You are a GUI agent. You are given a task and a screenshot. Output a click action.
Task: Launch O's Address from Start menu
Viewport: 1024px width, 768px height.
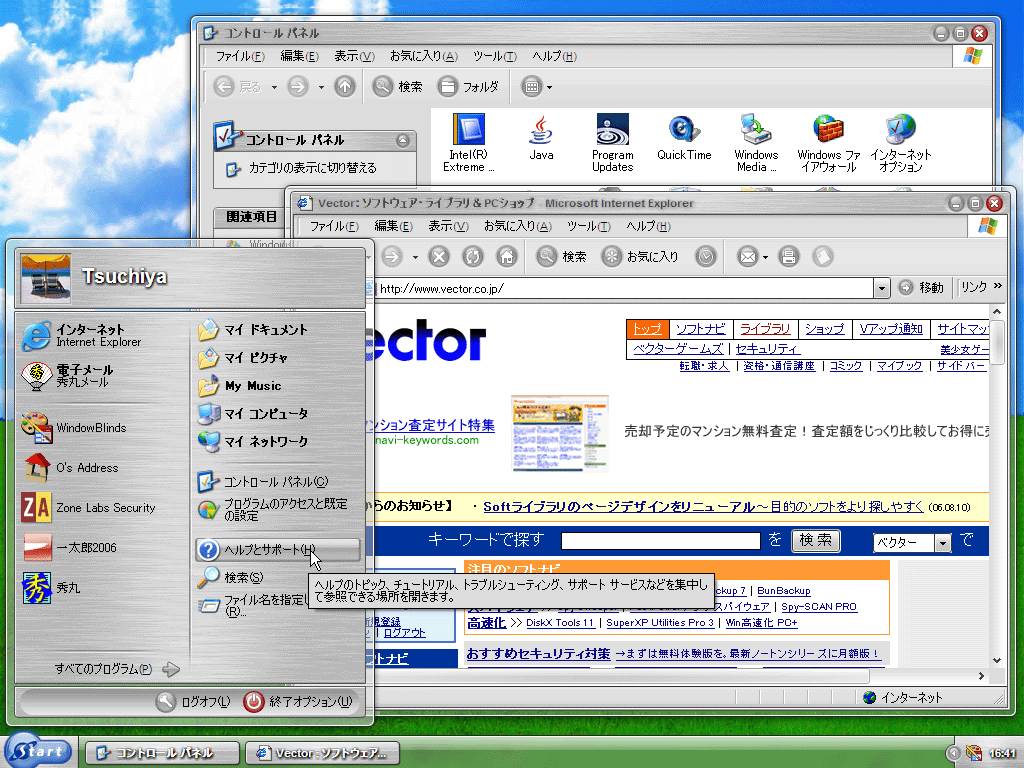pyautogui.click(x=70, y=468)
